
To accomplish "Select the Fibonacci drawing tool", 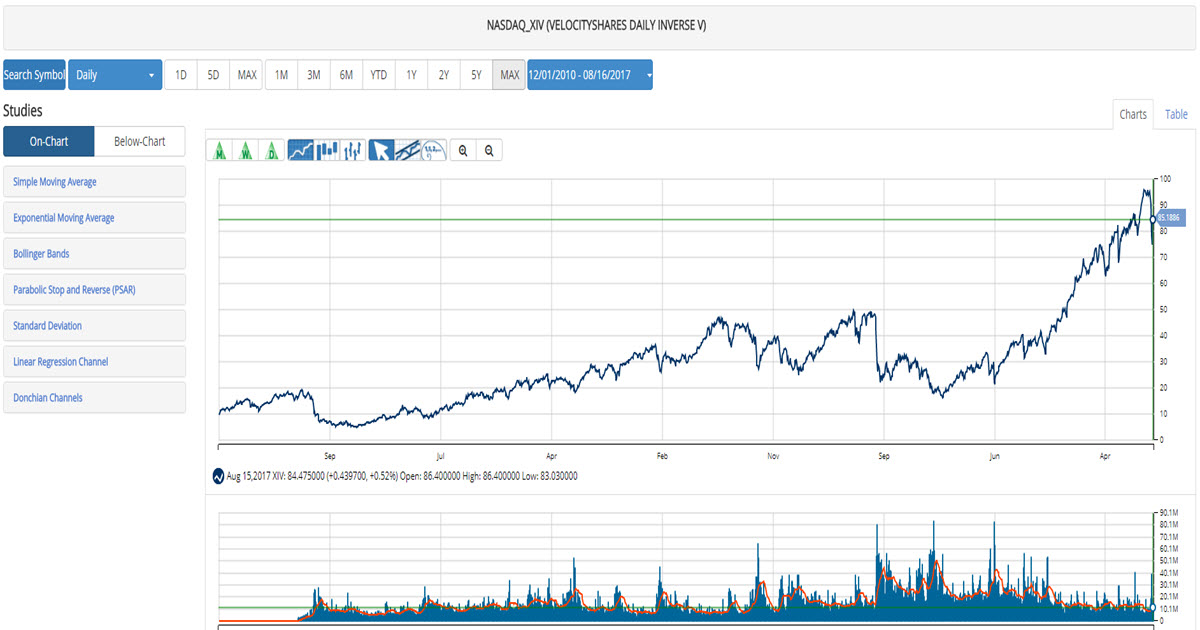I will [x=433, y=151].
